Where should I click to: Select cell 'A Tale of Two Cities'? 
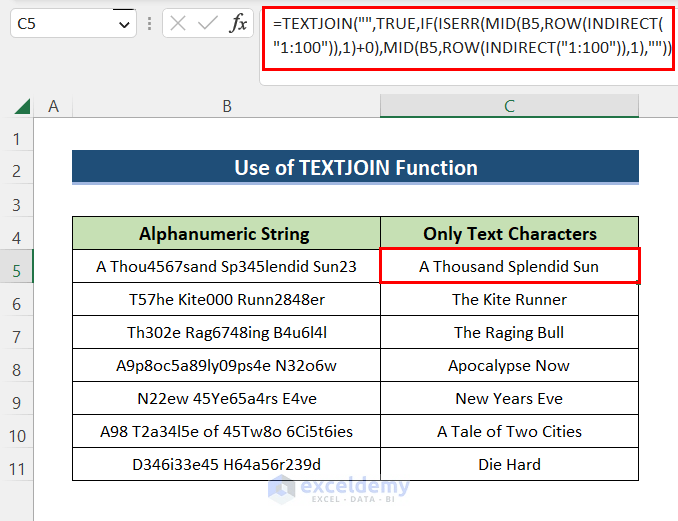(x=509, y=431)
